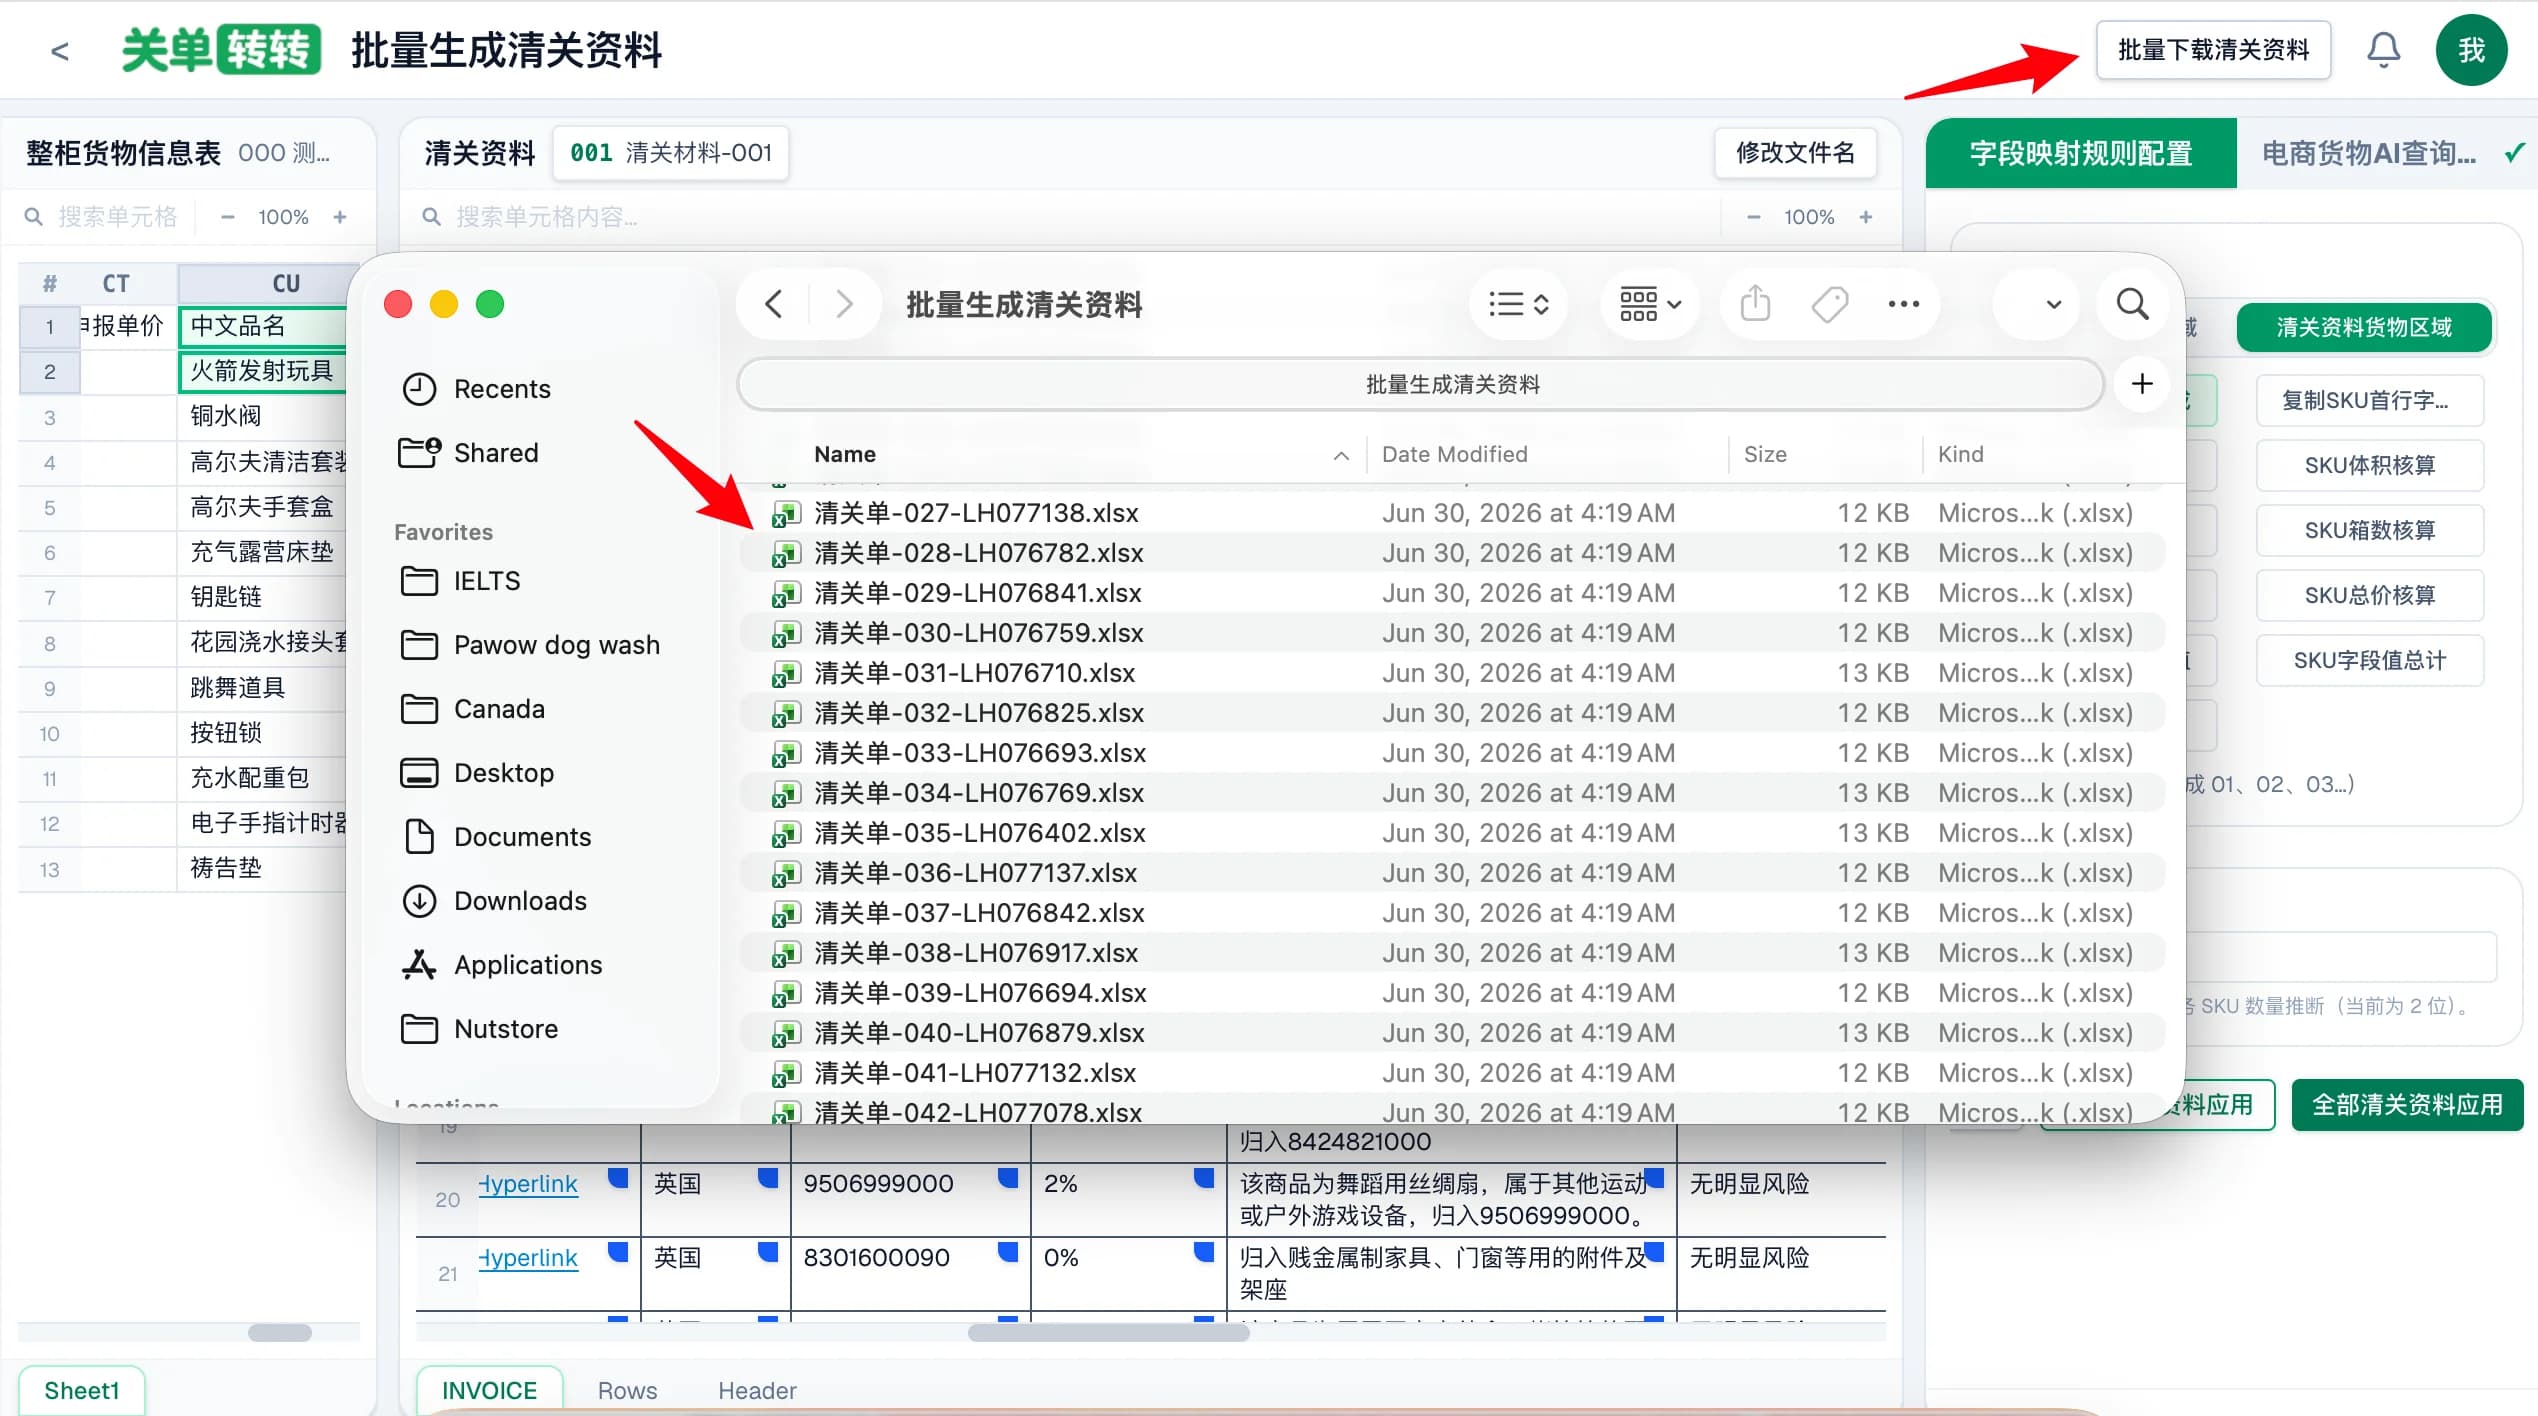The width and height of the screenshot is (2538, 1416).
Task: Open the 001 清关材料-001 file selector
Action: tap(670, 153)
